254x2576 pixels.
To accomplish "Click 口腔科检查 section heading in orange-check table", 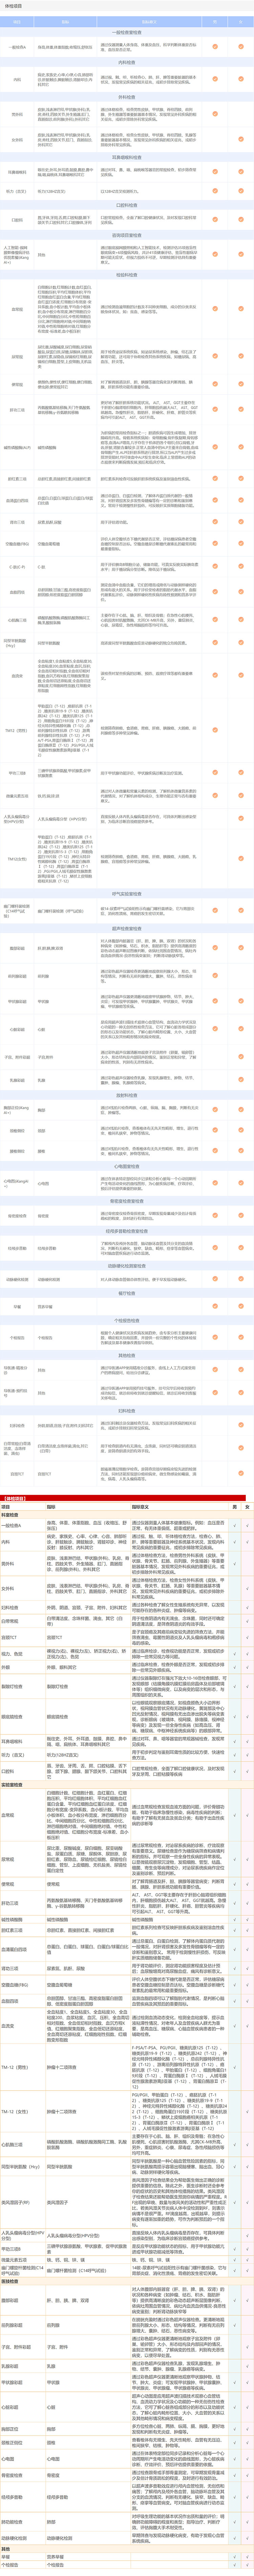I will [x=127, y=204].
